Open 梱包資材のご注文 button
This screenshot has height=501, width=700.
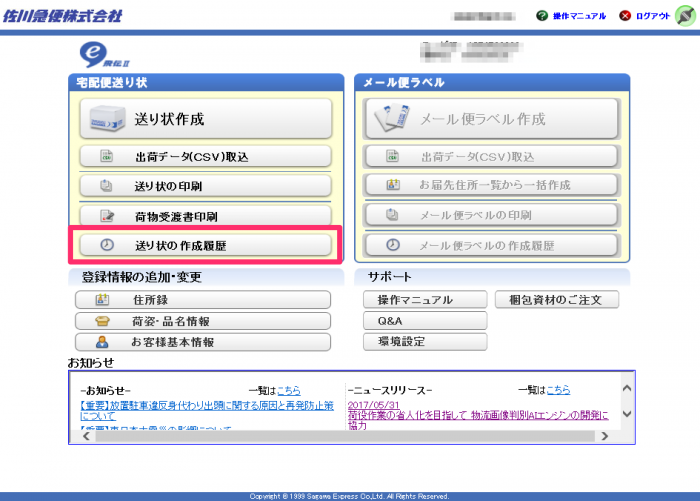tap(557, 299)
